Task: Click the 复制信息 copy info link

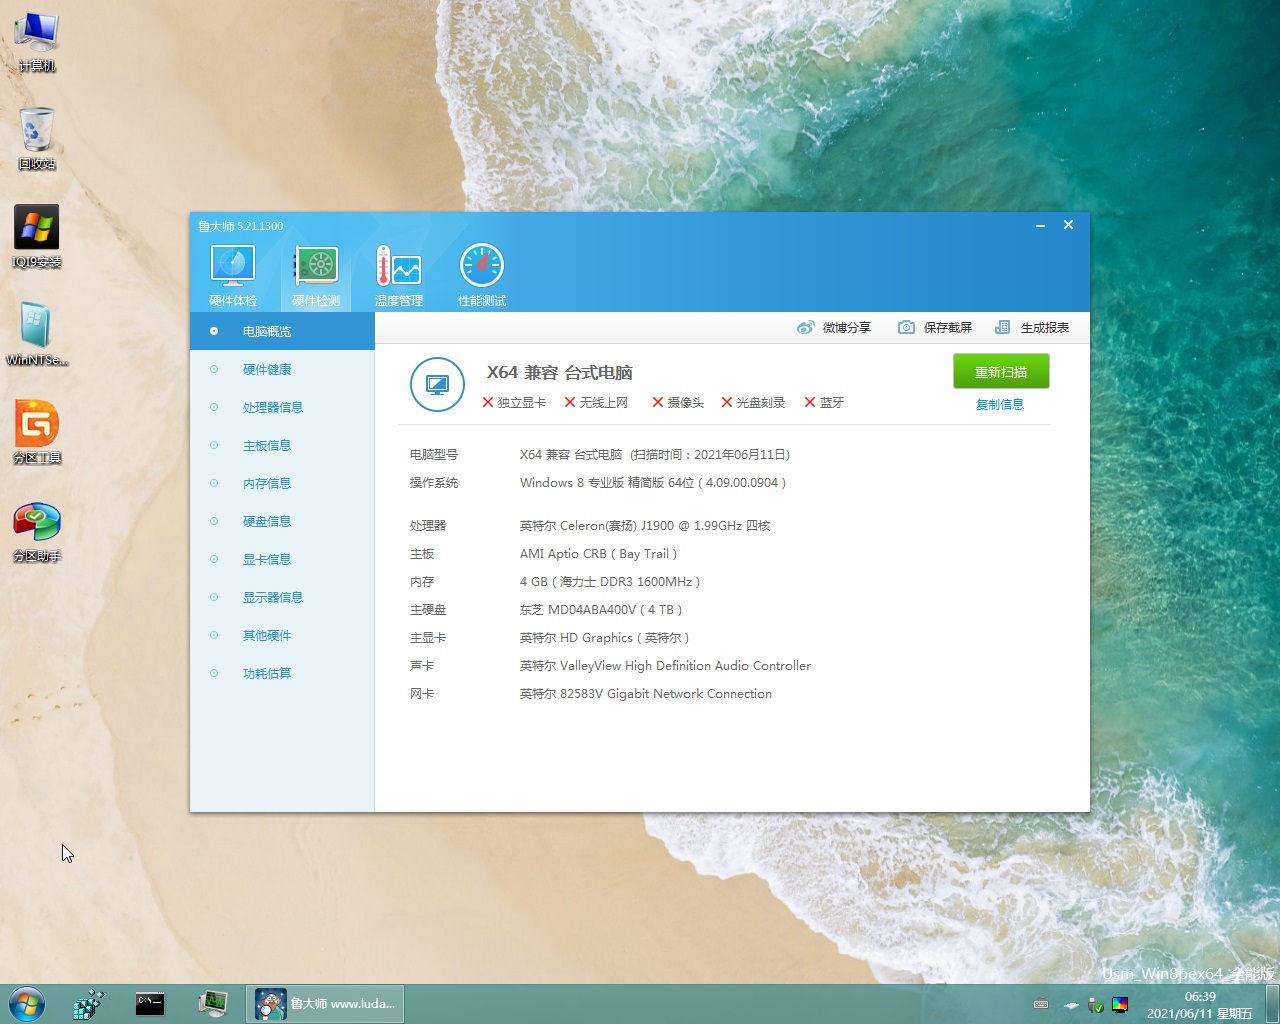Action: pyautogui.click(x=1000, y=404)
